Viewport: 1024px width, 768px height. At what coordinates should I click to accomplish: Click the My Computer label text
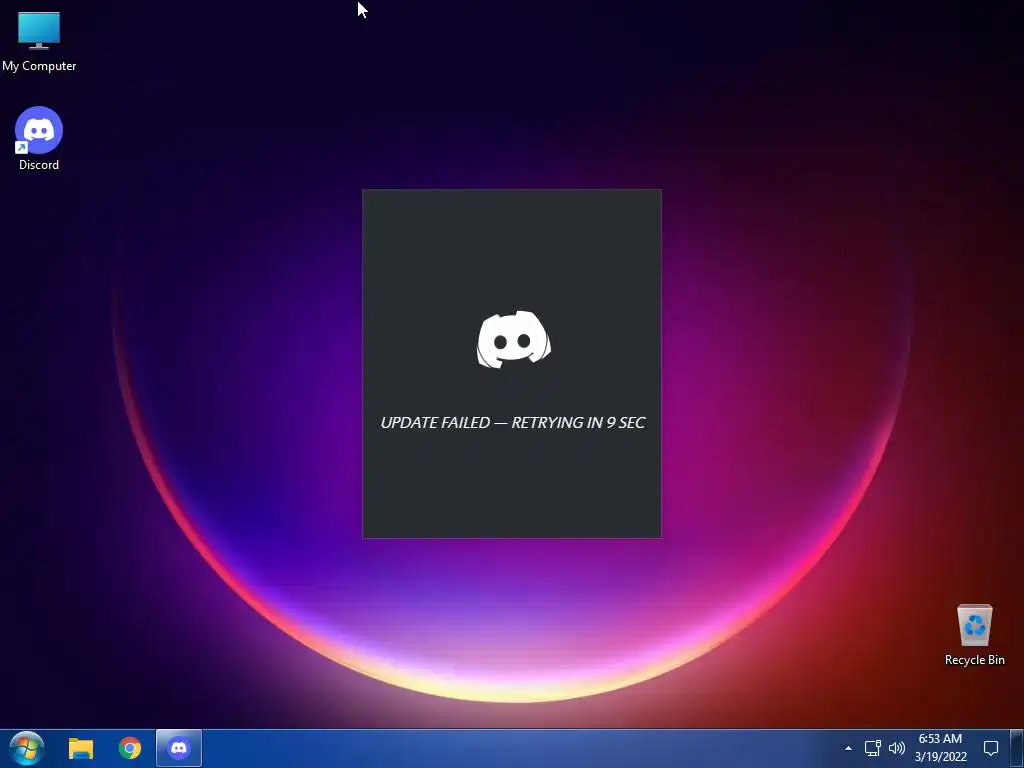pos(39,66)
